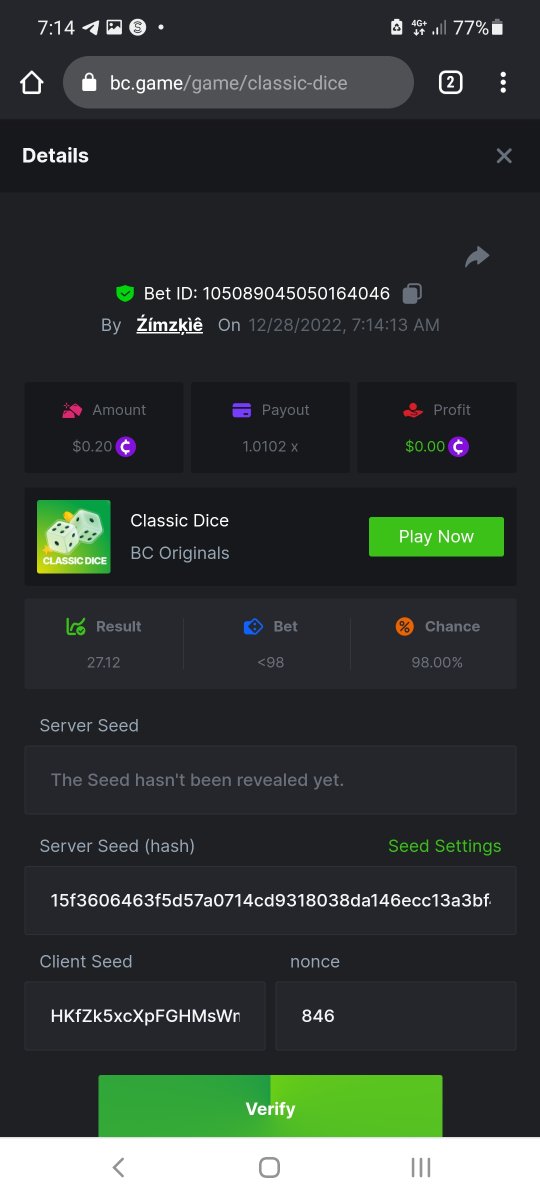Tap the Profit currency coin icon

458,446
